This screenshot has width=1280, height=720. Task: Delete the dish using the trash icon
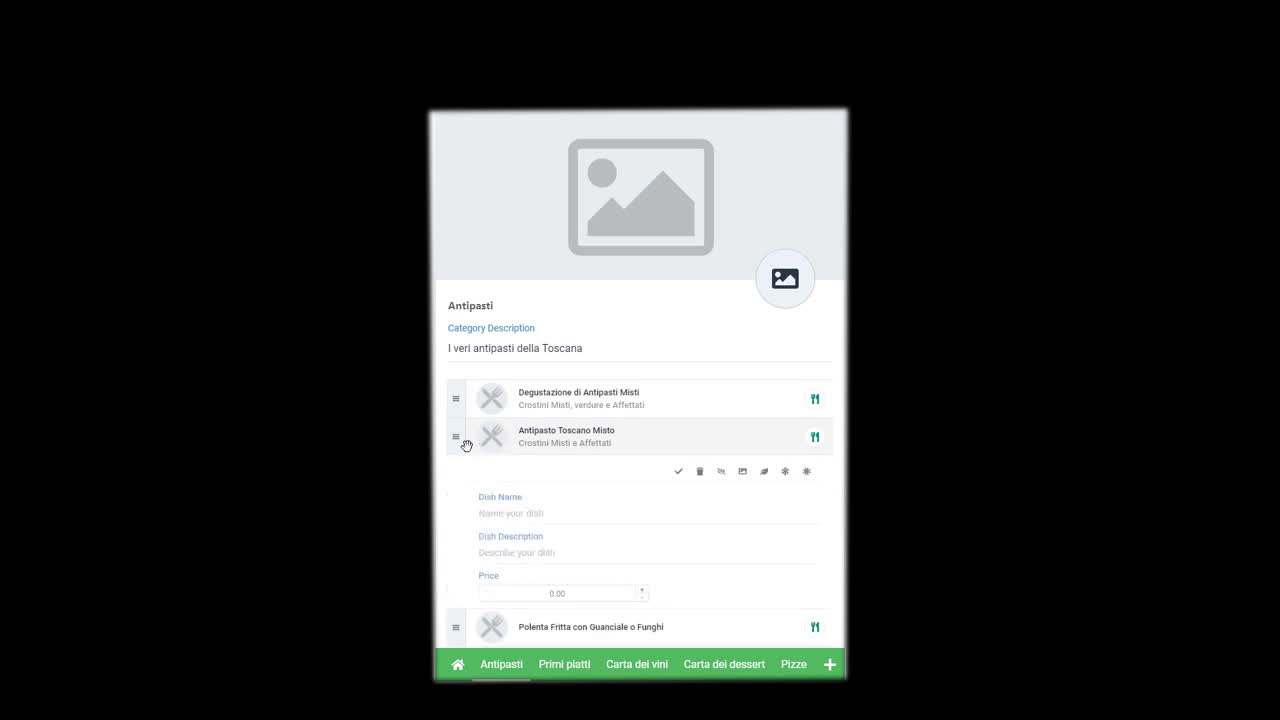pyautogui.click(x=700, y=471)
